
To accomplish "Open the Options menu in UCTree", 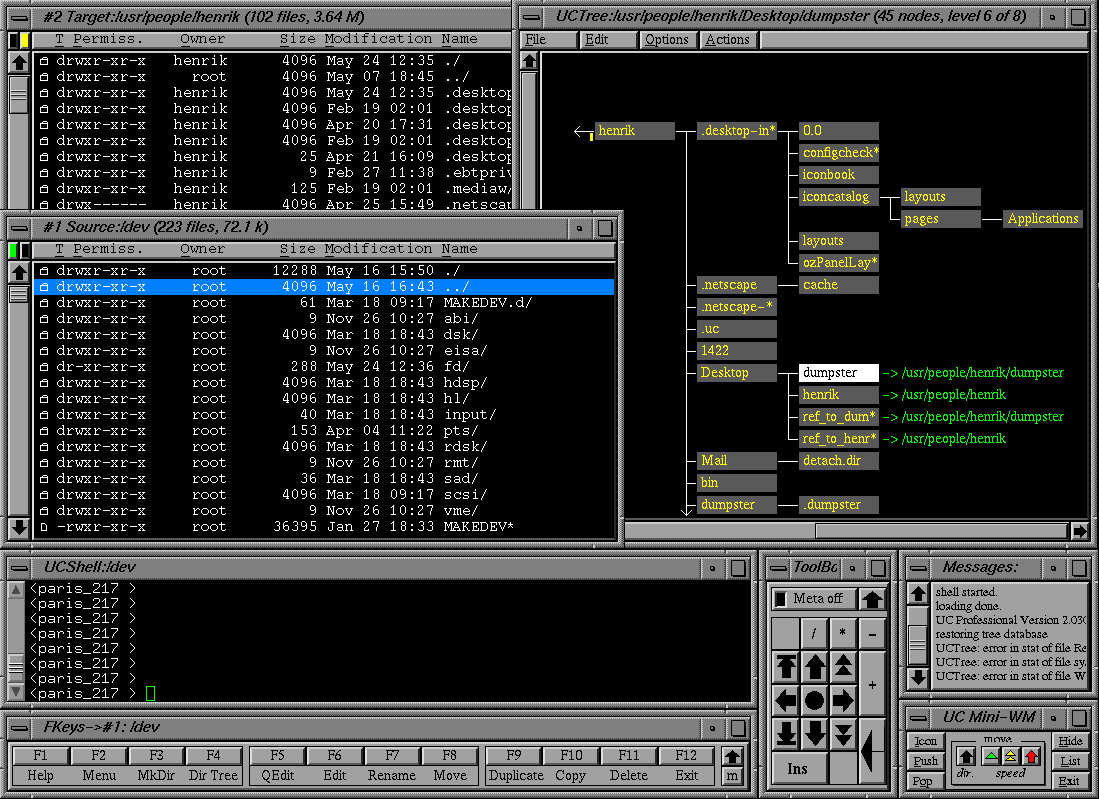I will coord(666,40).
